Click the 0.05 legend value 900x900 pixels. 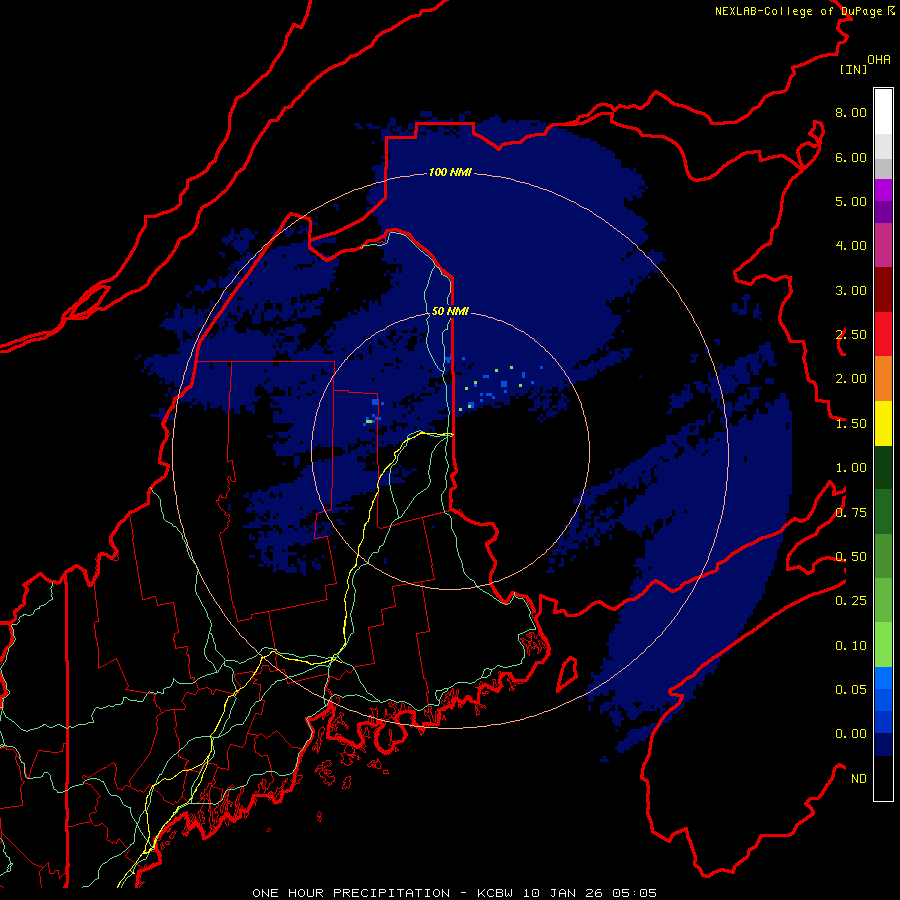click(x=851, y=689)
